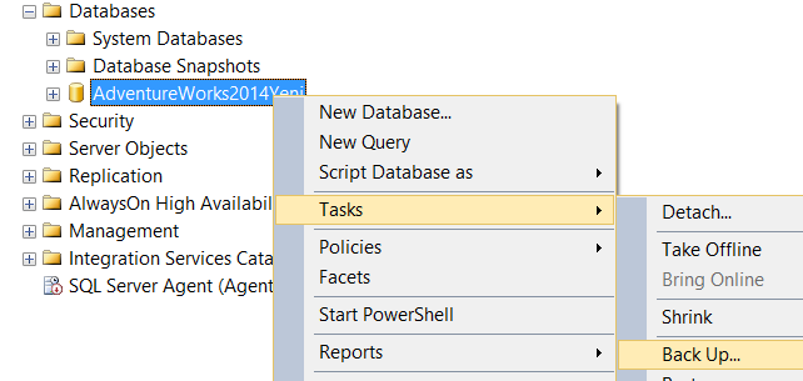The image size is (803, 381).
Task: Choose Detach... from the Tasks submenu
Action: 711,211
